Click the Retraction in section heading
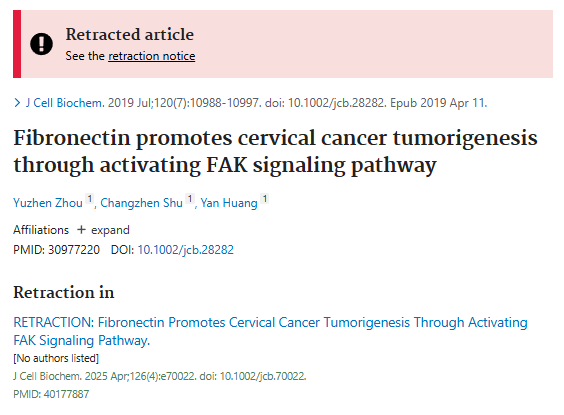Image resolution: width=564 pixels, height=415 pixels. click(64, 292)
